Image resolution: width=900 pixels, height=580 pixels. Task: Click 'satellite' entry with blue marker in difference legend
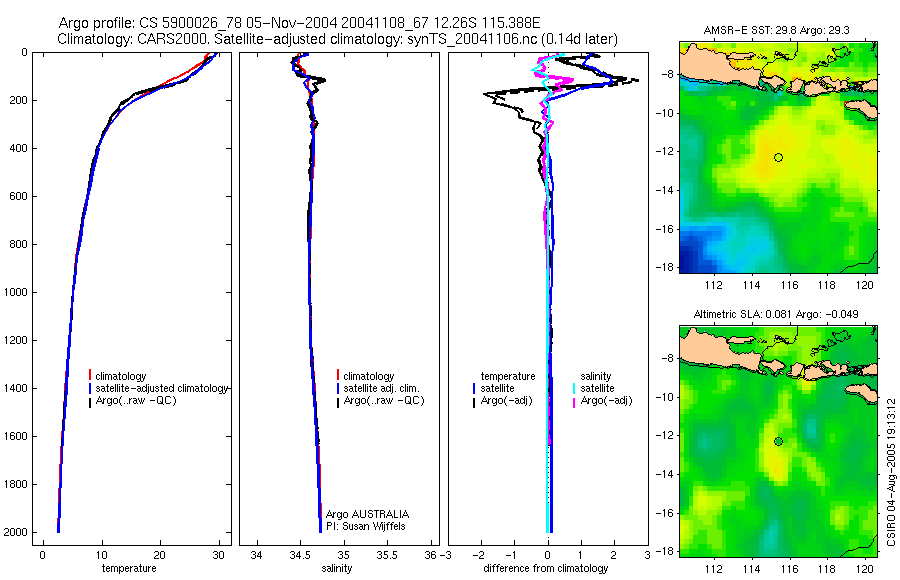(x=497, y=389)
